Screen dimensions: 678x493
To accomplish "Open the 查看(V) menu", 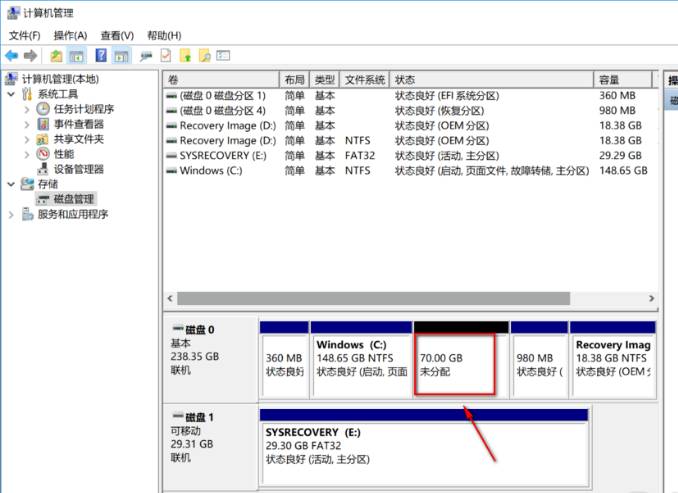I will [117, 35].
